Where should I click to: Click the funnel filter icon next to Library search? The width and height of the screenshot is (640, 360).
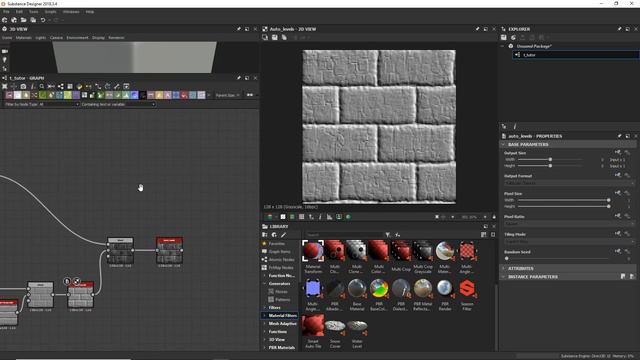point(388,235)
